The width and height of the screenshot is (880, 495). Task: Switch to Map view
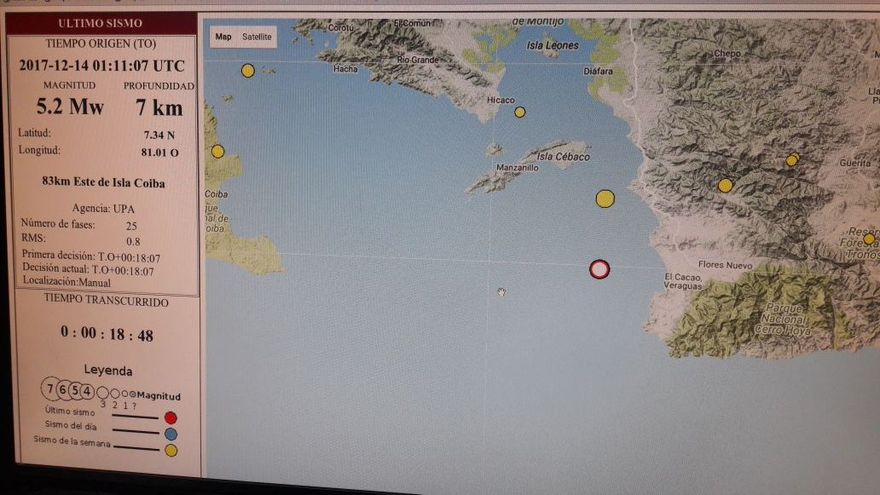tap(223, 37)
